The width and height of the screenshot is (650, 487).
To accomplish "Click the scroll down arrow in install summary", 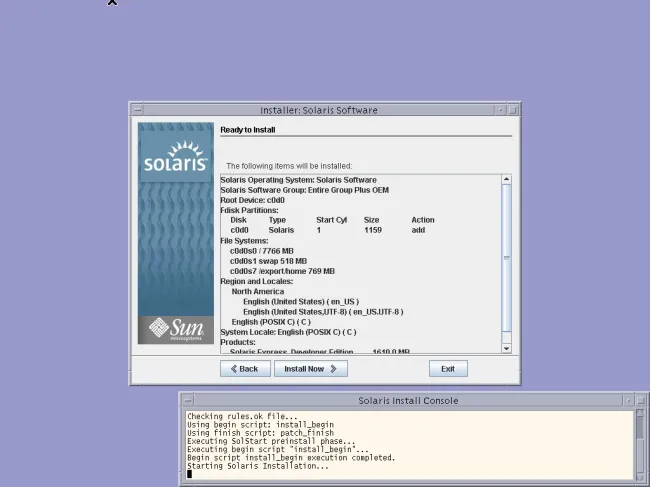I will click(506, 349).
